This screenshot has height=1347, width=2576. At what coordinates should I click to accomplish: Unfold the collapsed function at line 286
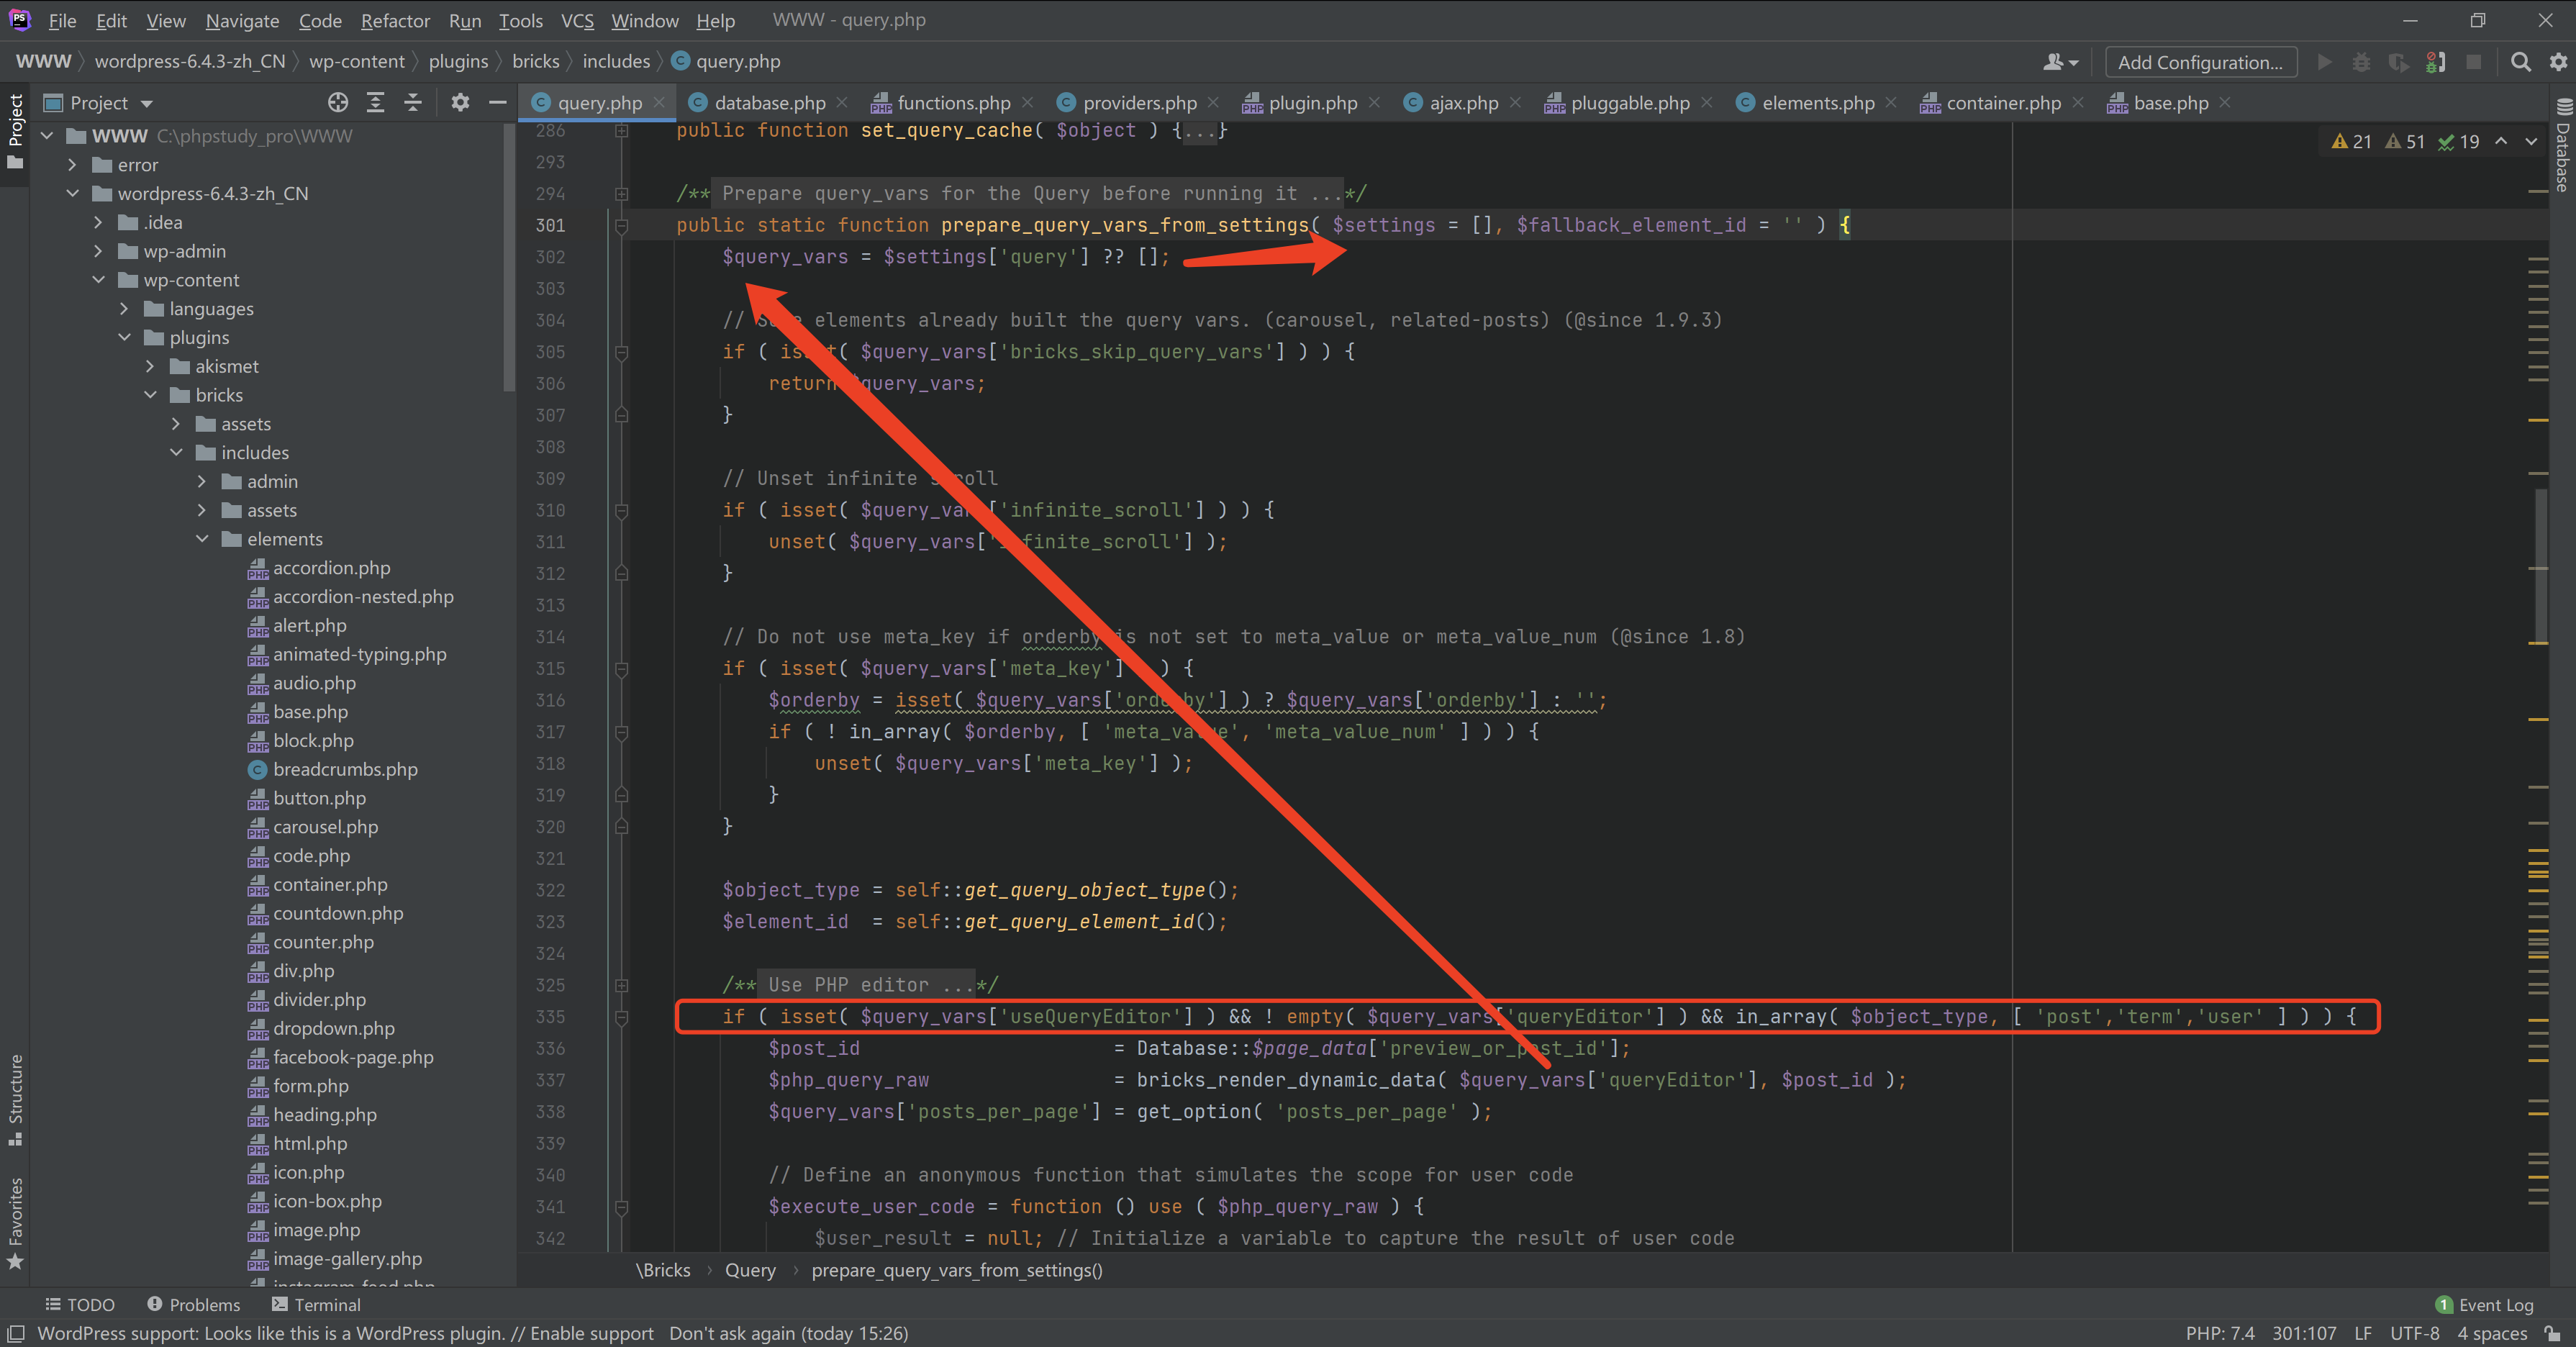pos(621,131)
